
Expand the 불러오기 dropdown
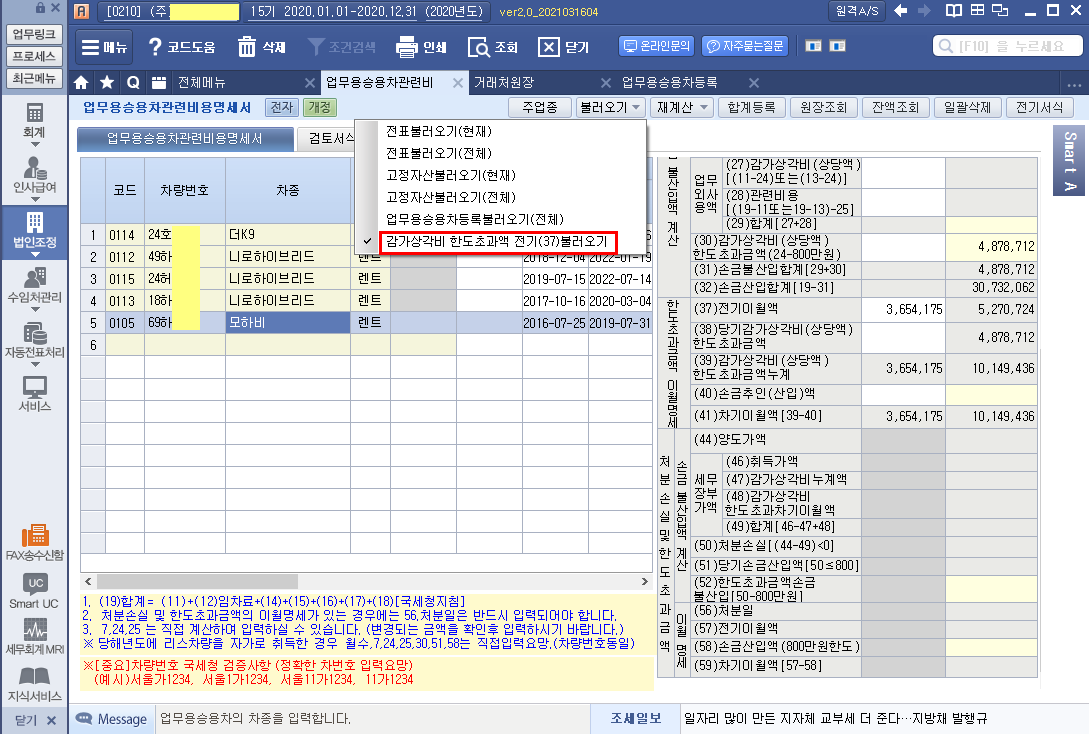[610, 107]
